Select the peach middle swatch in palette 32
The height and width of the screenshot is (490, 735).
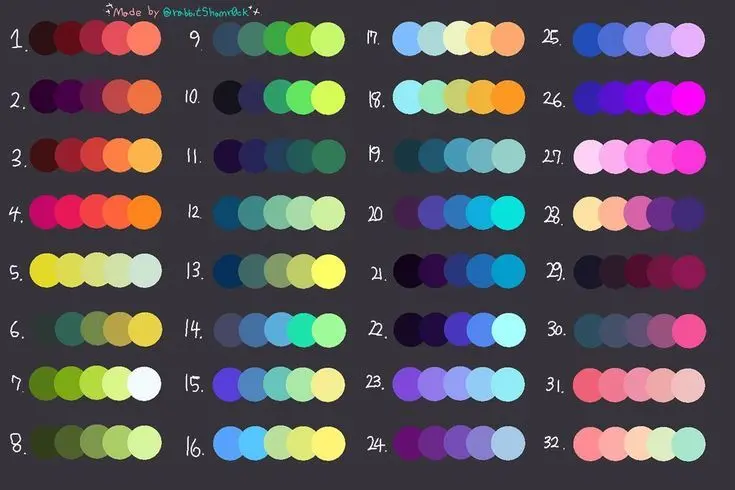click(638, 444)
